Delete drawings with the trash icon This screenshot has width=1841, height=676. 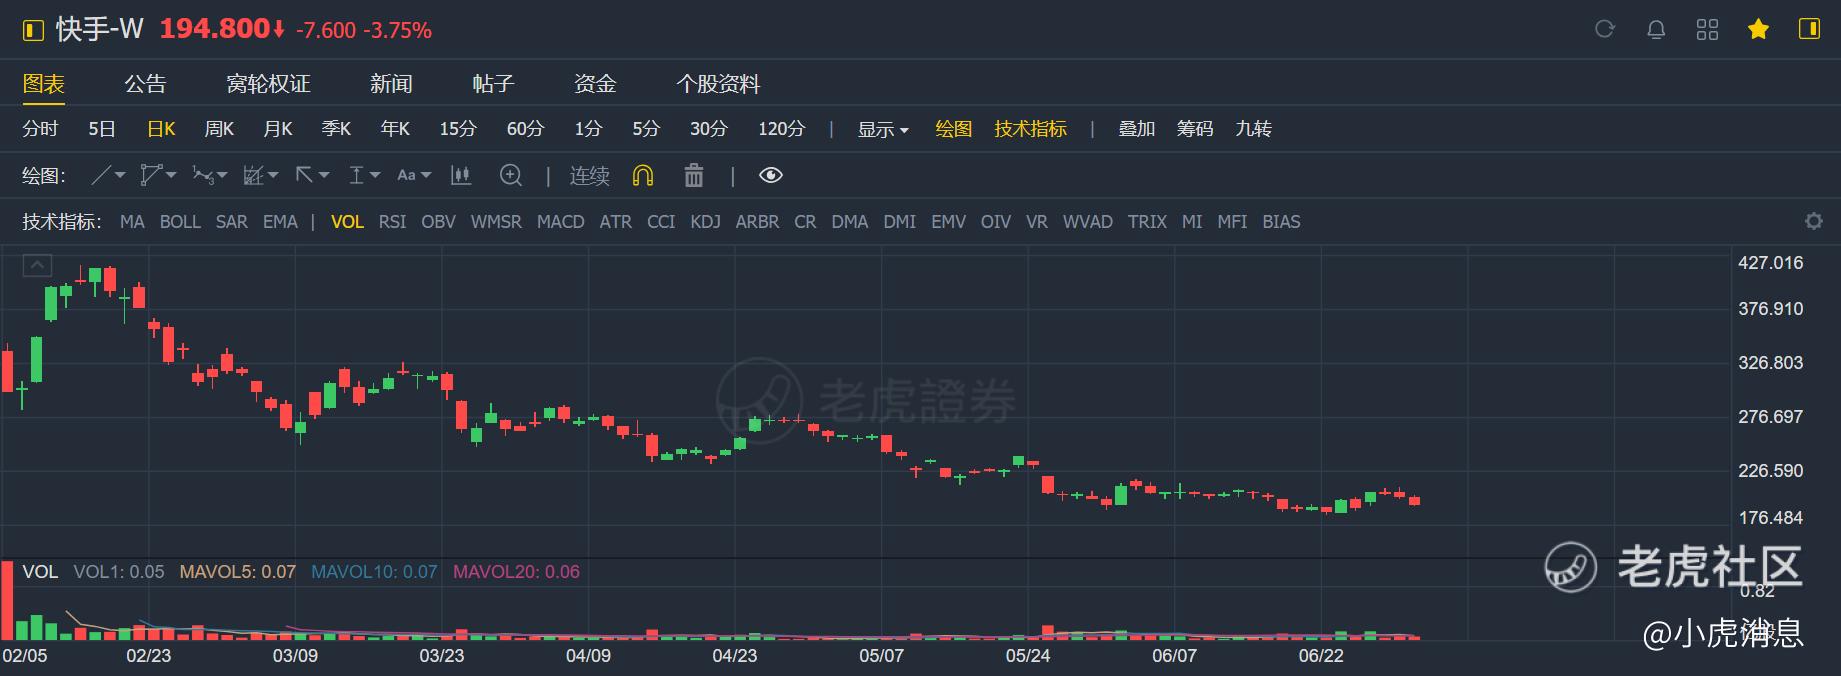(x=693, y=175)
